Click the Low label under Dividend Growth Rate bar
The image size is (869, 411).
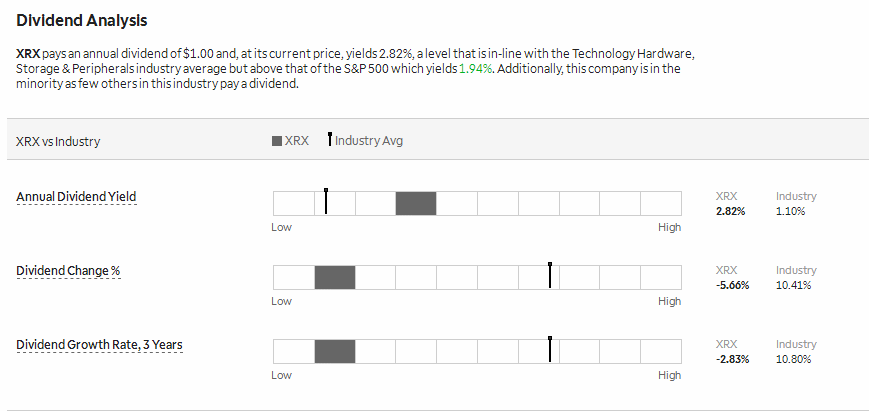click(x=282, y=375)
